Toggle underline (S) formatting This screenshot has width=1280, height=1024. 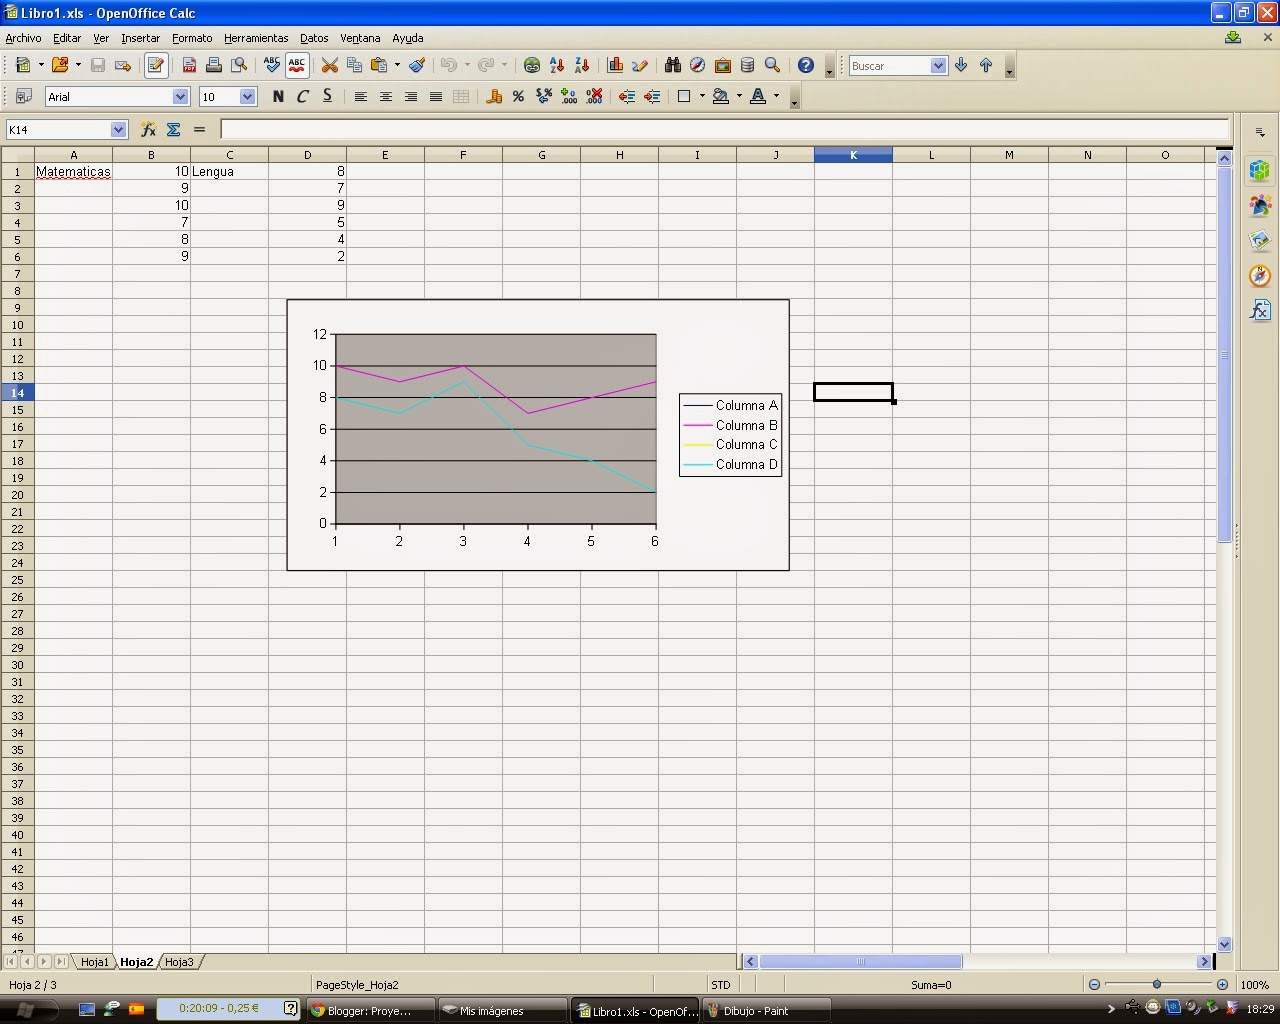click(x=327, y=96)
